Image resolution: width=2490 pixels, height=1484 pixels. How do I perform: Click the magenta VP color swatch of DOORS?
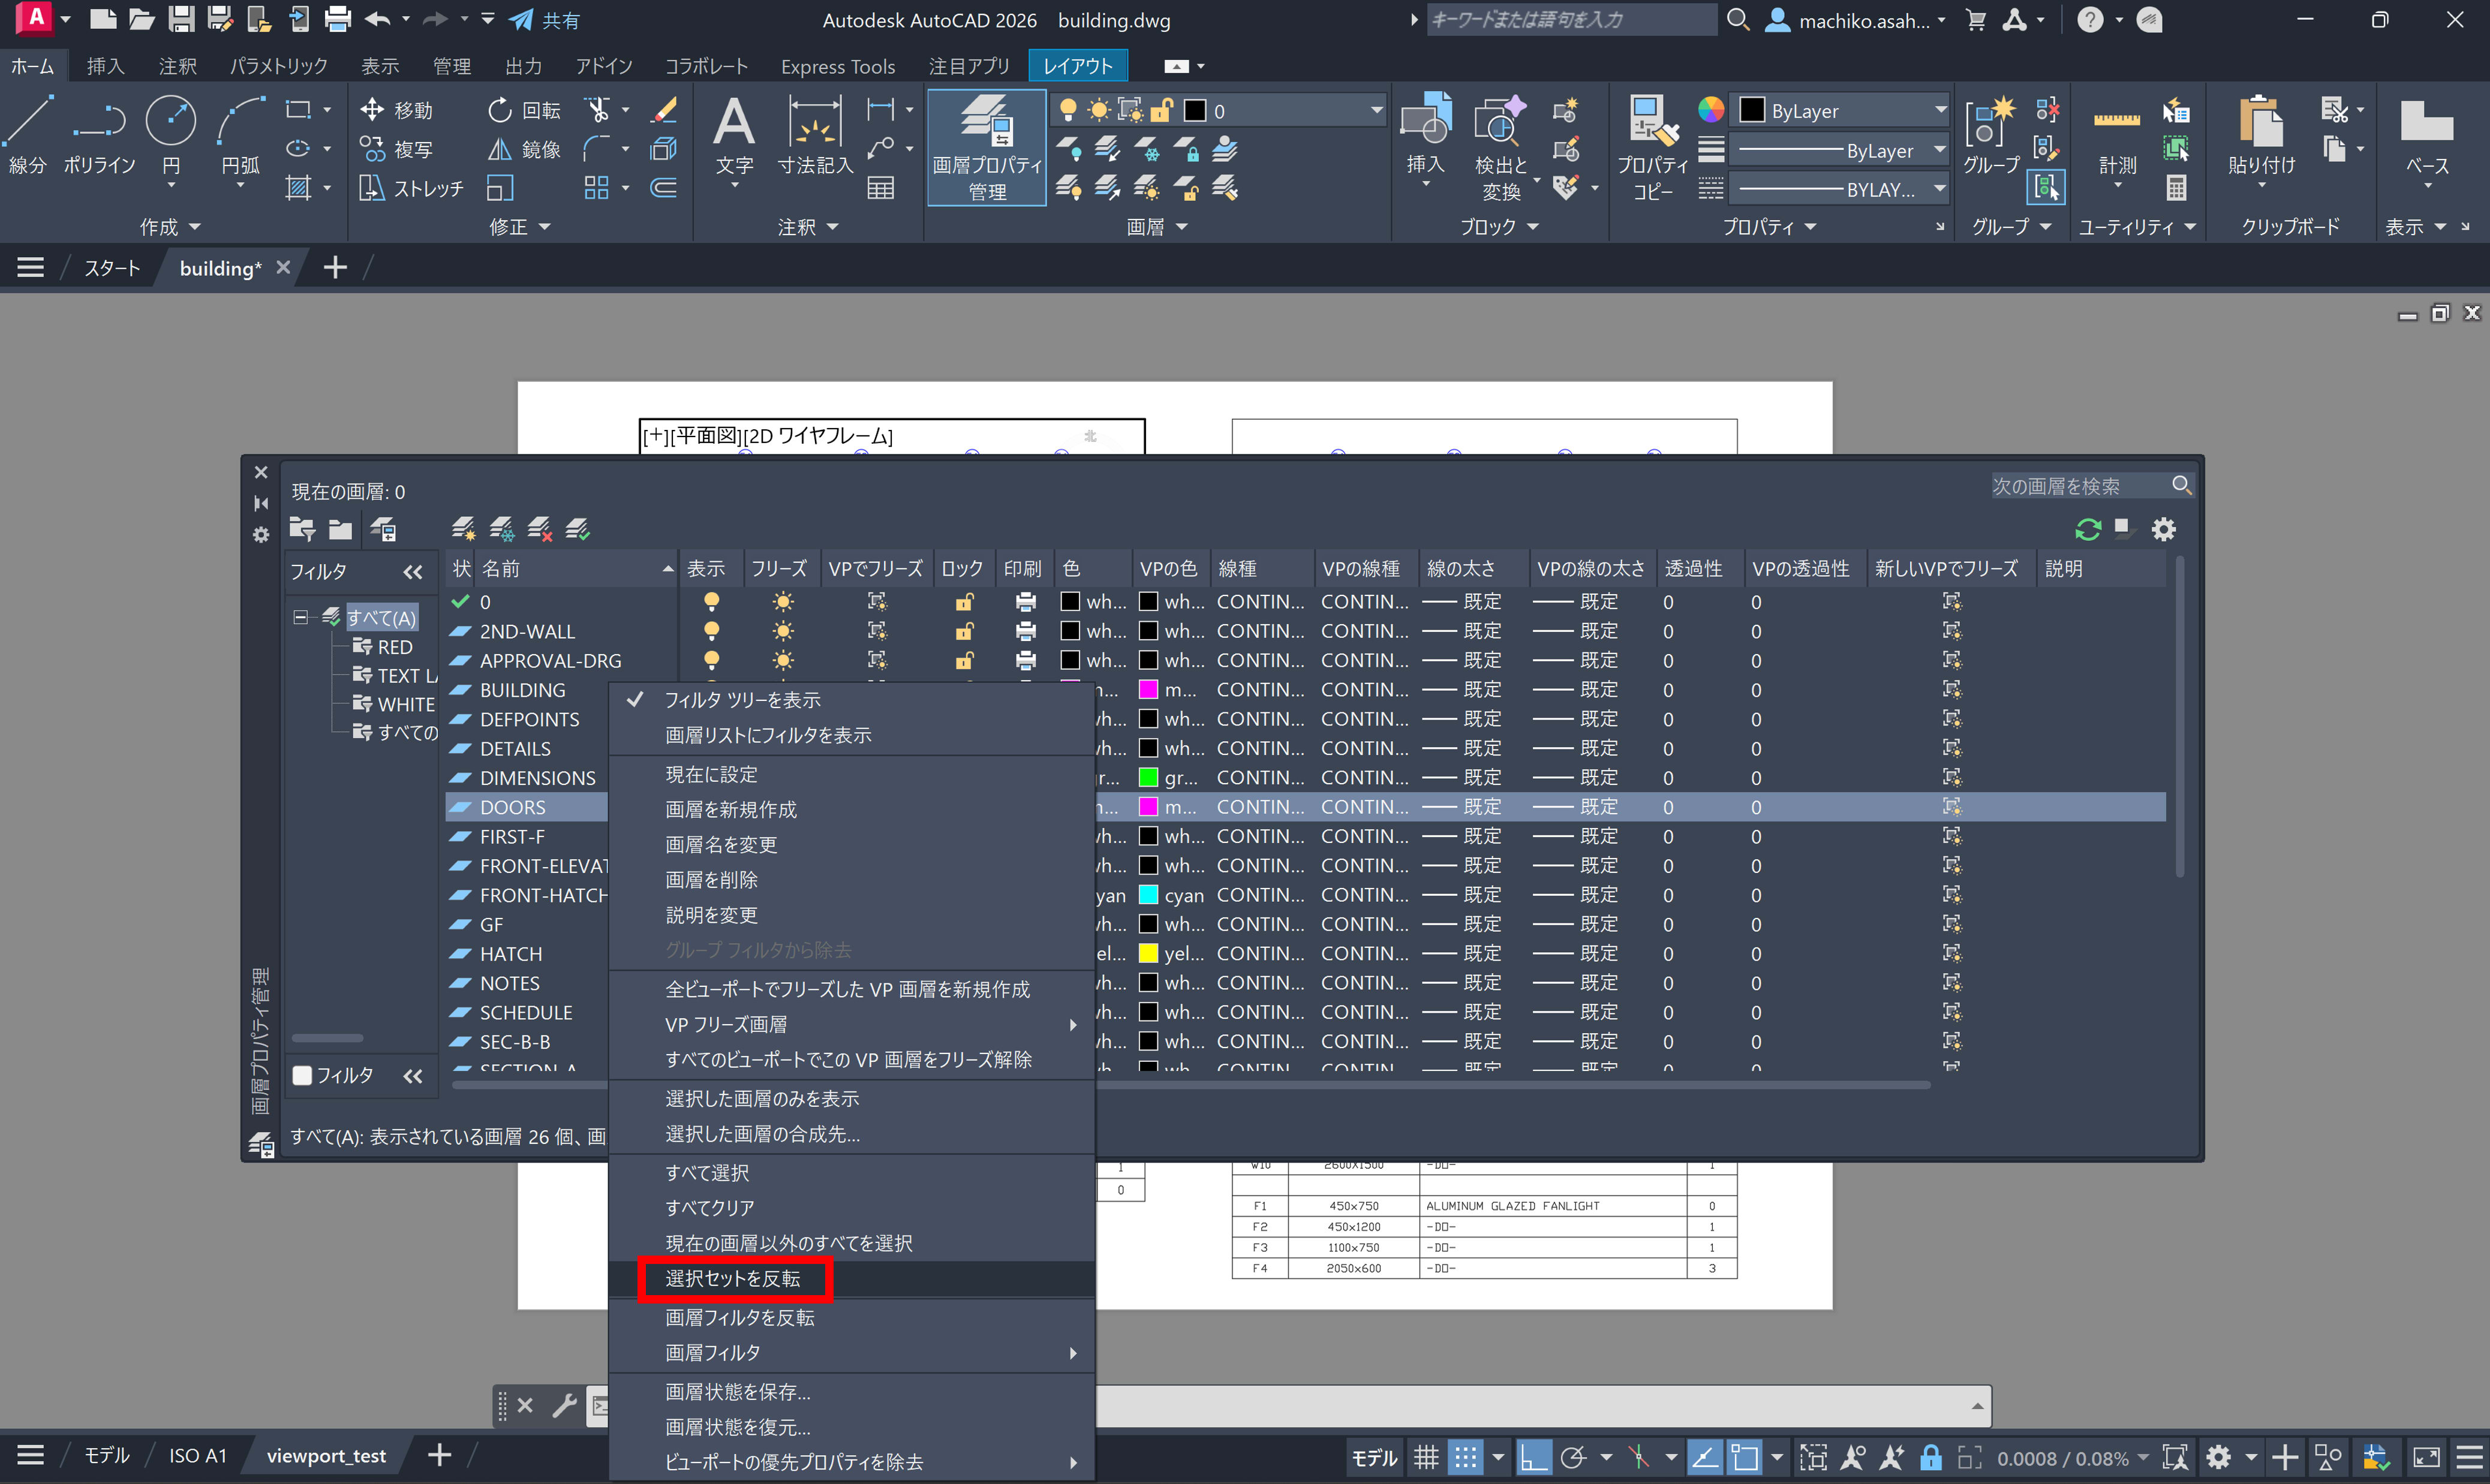[1148, 807]
